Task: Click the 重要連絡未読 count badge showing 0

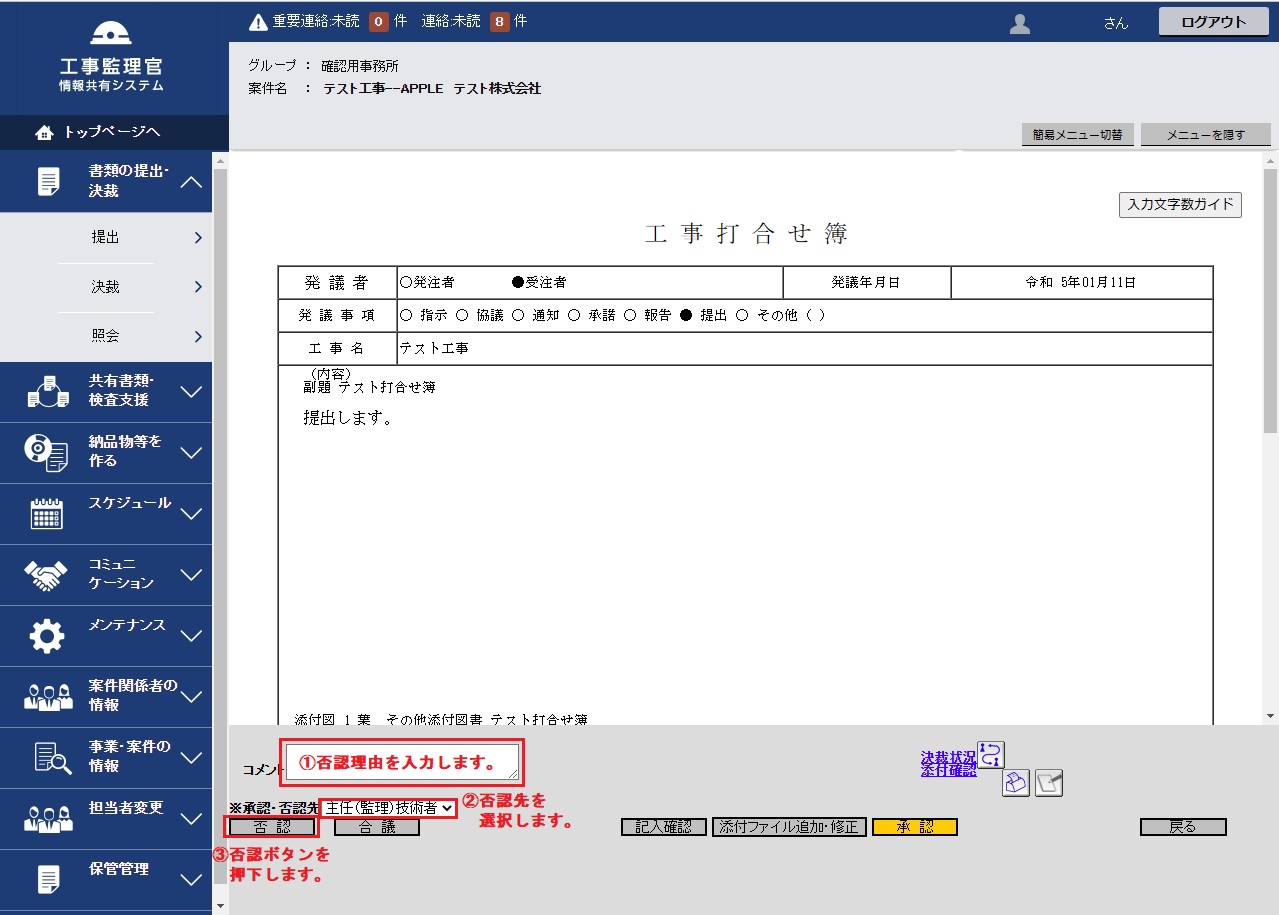Action: tap(379, 21)
